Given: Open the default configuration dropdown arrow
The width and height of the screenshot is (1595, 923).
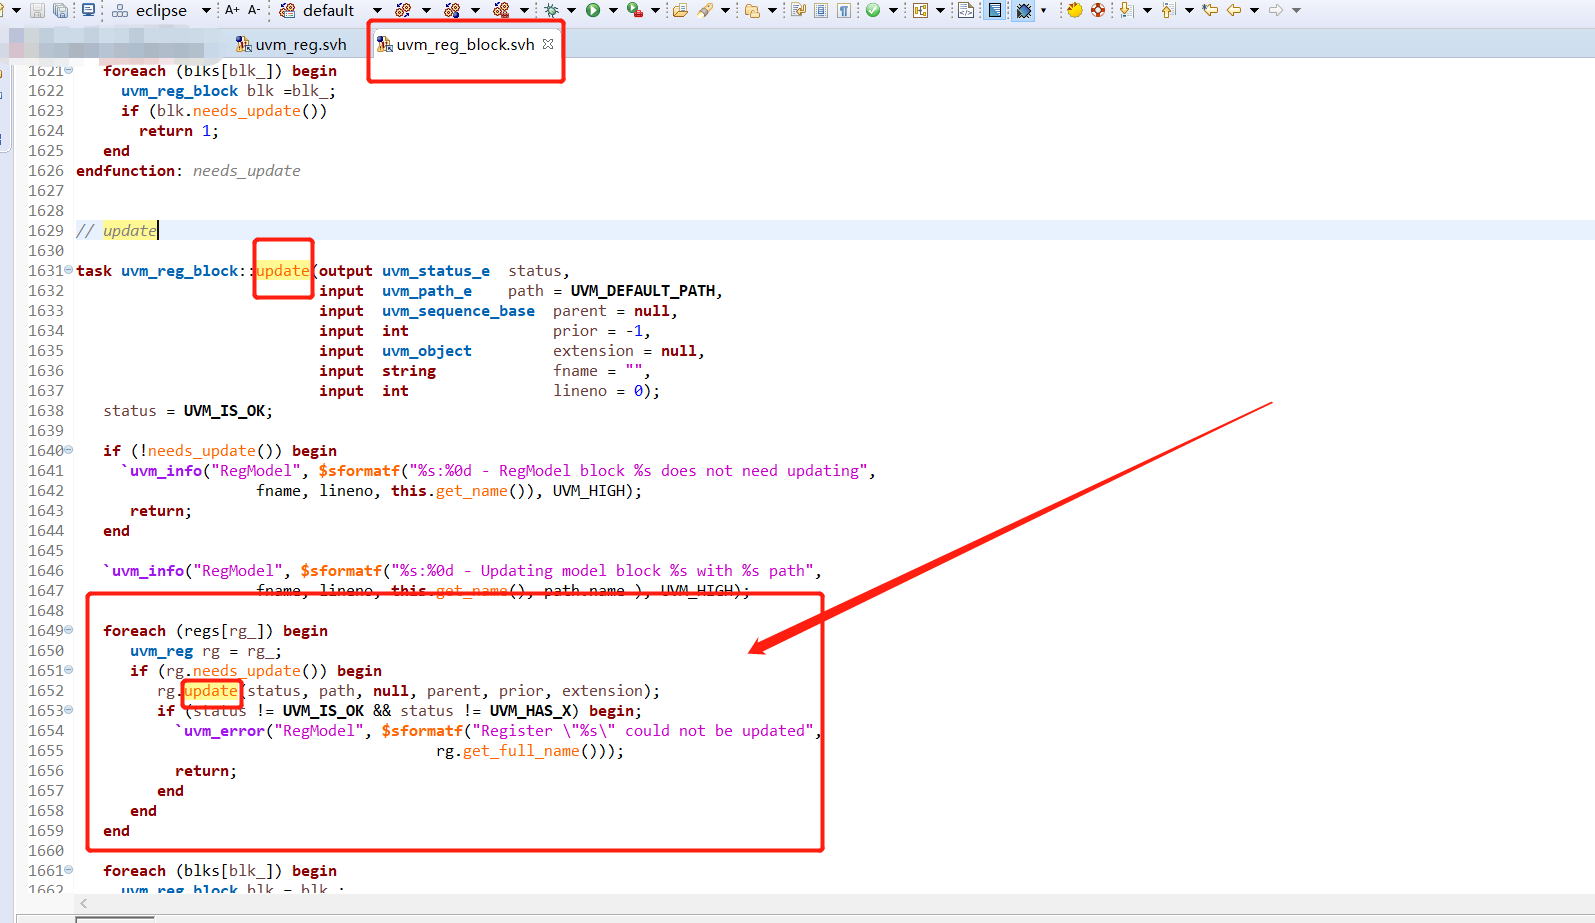Looking at the screenshot, I should tap(377, 10).
